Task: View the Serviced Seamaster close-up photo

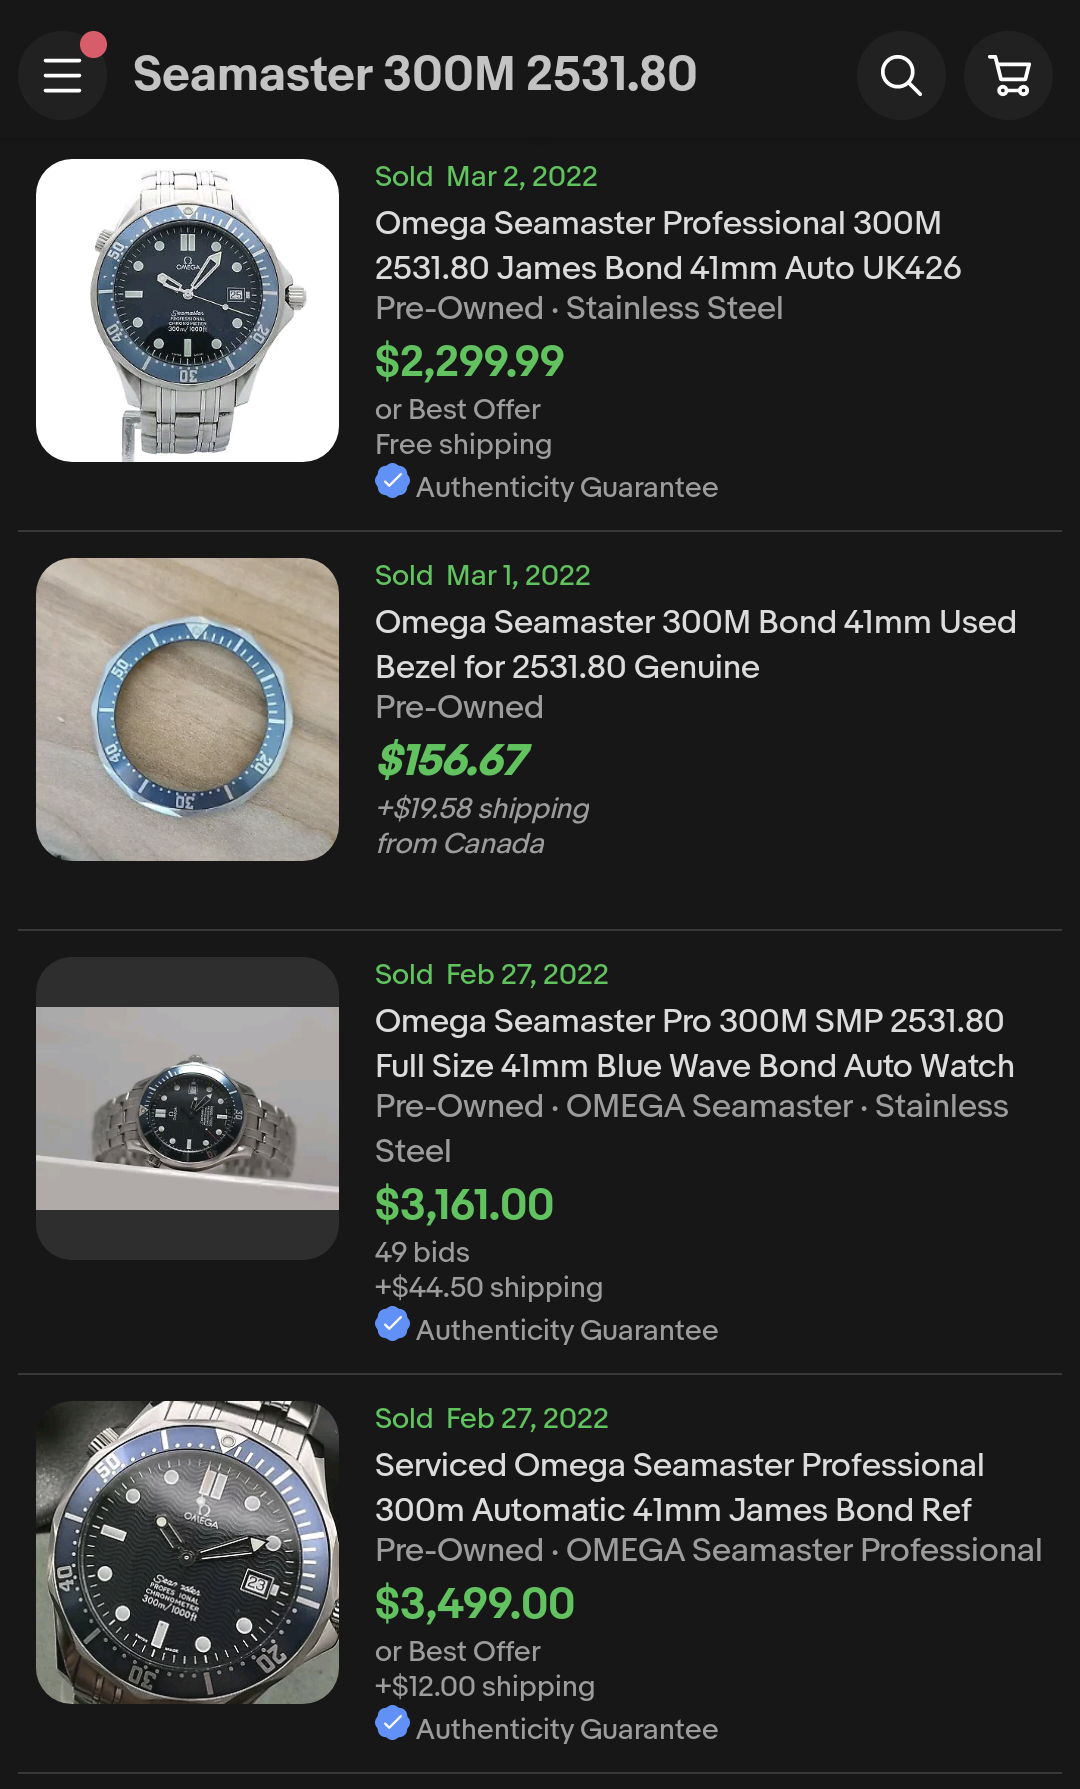Action: [x=187, y=1552]
